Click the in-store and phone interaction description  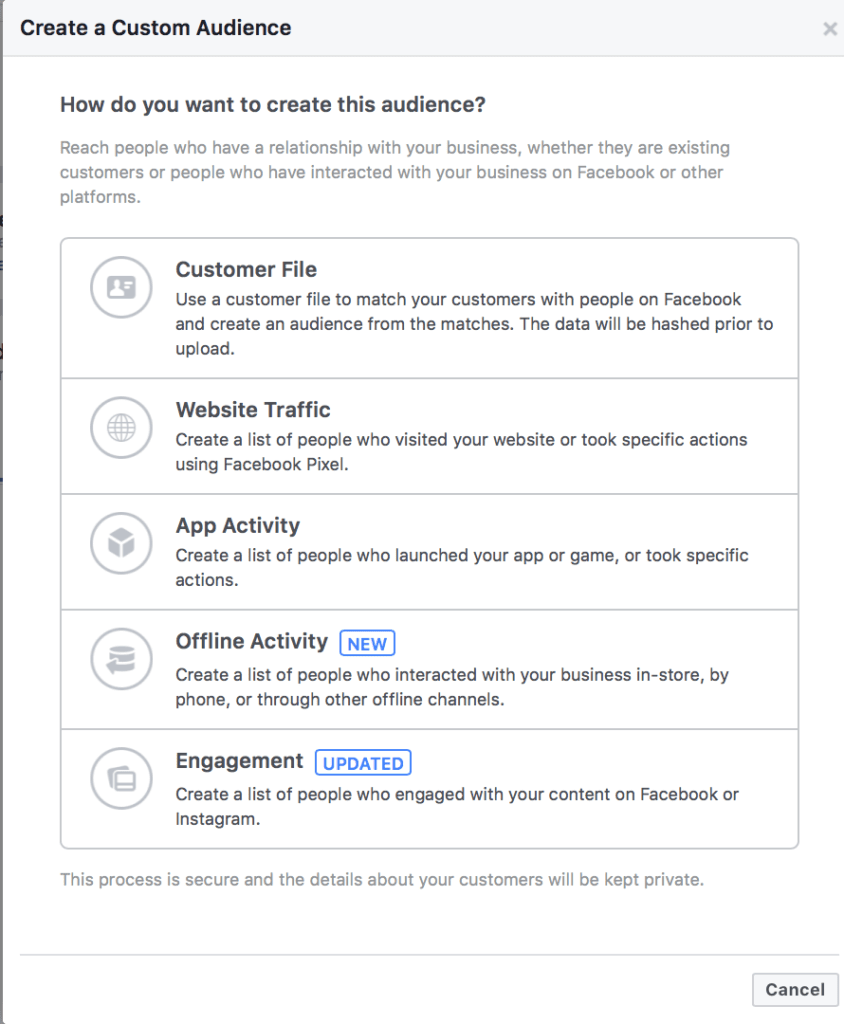coord(452,687)
